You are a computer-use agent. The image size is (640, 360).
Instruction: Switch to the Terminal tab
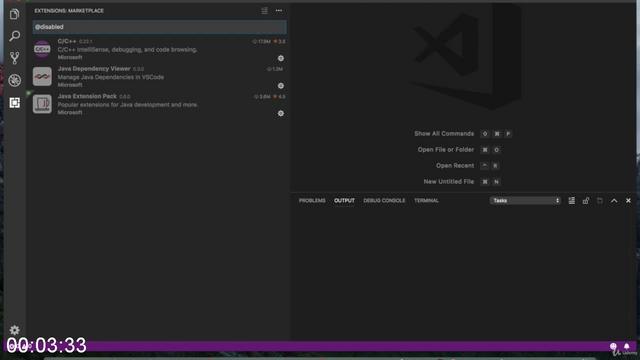click(x=426, y=200)
